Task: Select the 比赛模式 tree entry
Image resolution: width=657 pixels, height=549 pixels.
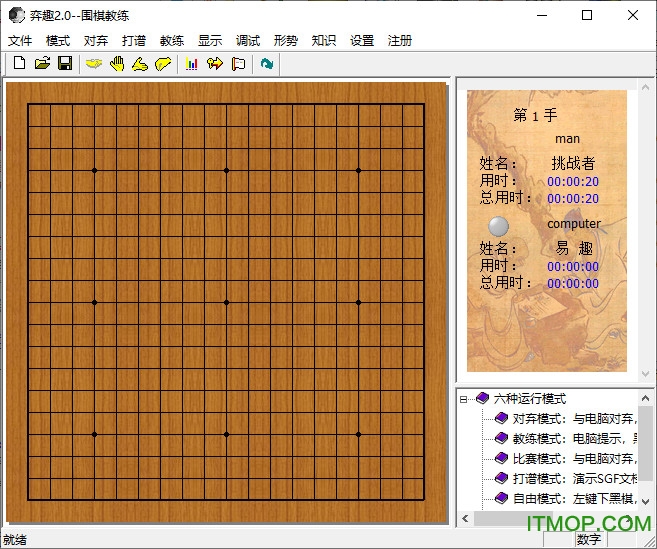Action: (575, 458)
